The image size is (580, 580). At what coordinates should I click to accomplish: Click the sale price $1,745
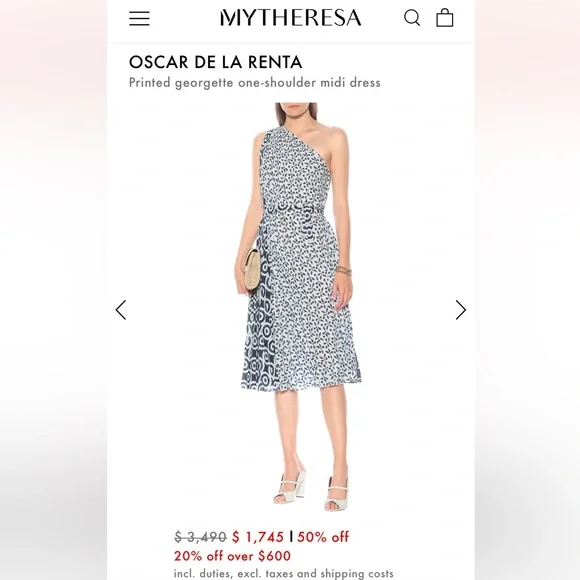pyautogui.click(x=258, y=537)
